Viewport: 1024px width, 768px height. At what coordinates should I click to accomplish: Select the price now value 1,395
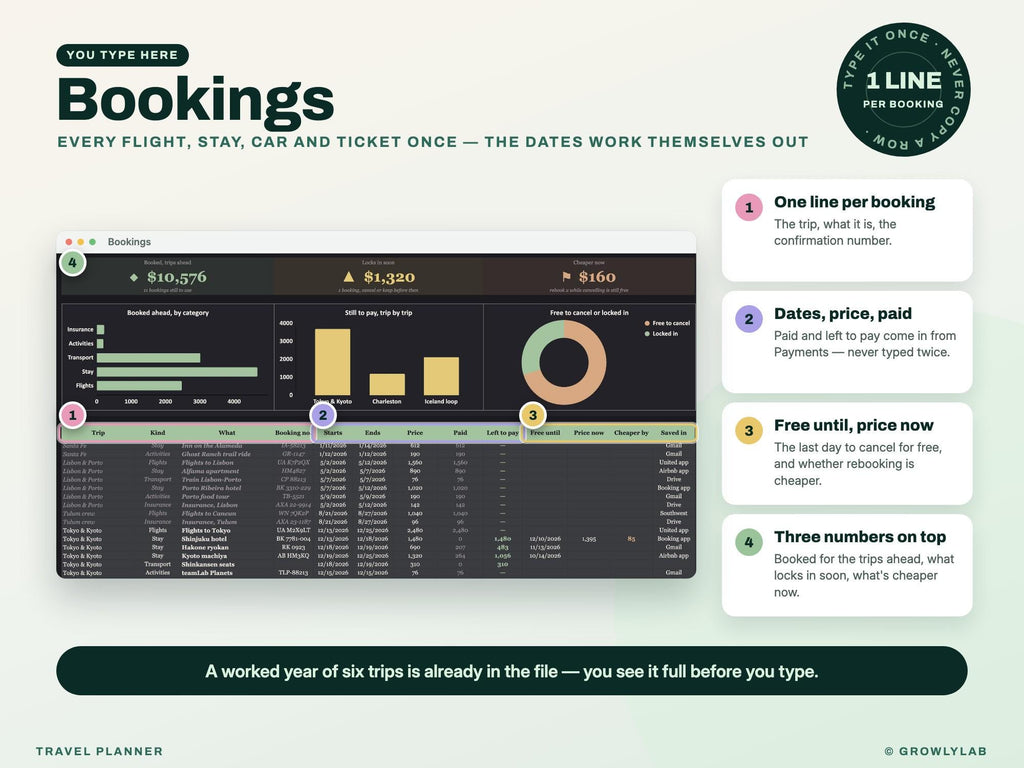[588, 539]
